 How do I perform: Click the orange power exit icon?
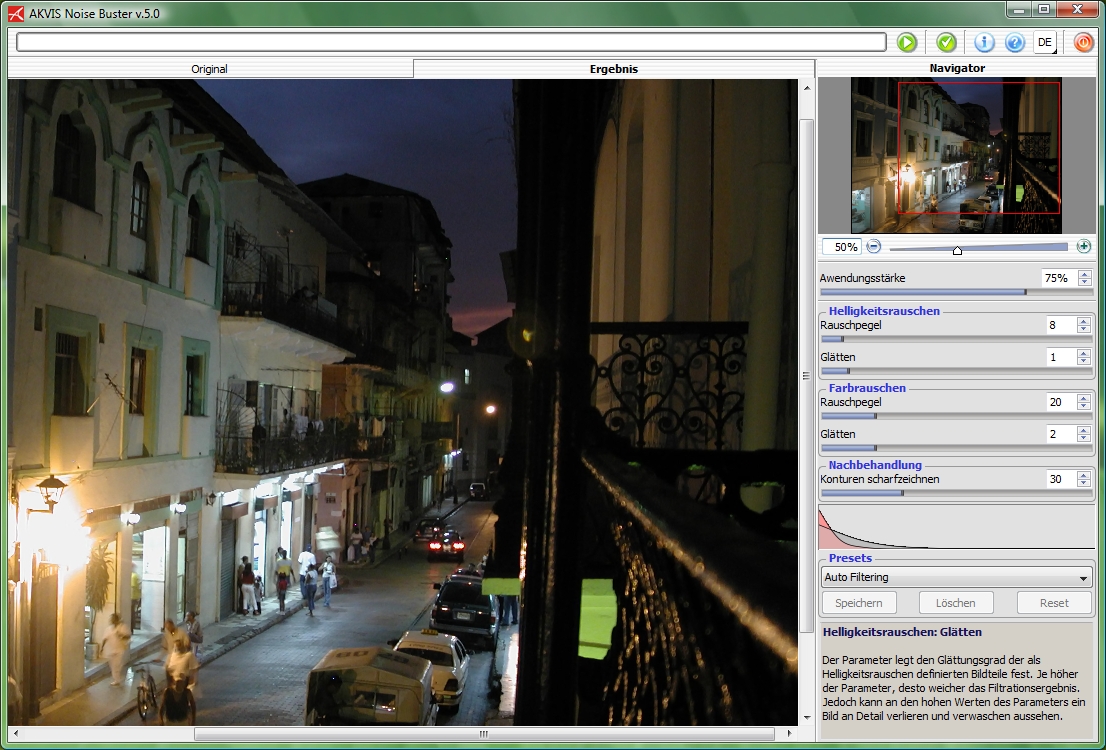[x=1084, y=42]
